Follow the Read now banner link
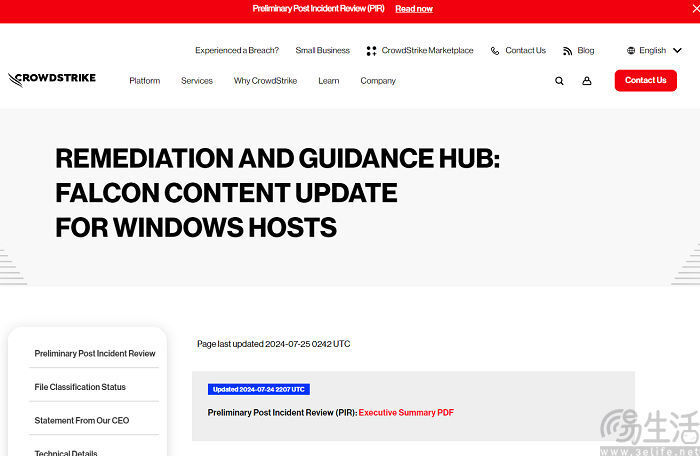The height and width of the screenshot is (456, 700). (x=414, y=8)
